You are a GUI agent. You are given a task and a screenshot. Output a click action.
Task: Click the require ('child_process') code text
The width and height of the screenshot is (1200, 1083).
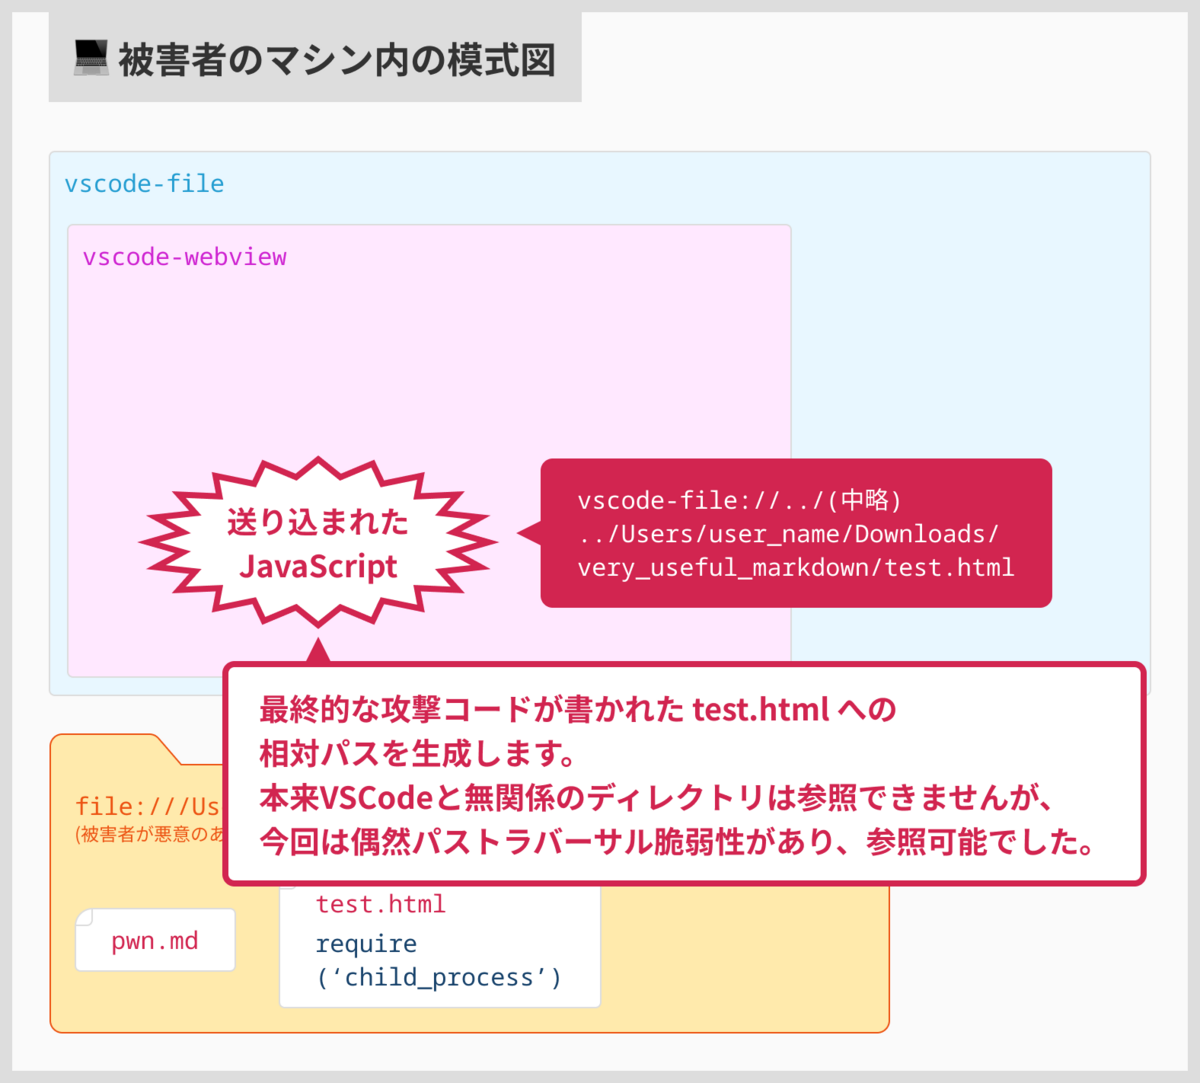pos(439,960)
